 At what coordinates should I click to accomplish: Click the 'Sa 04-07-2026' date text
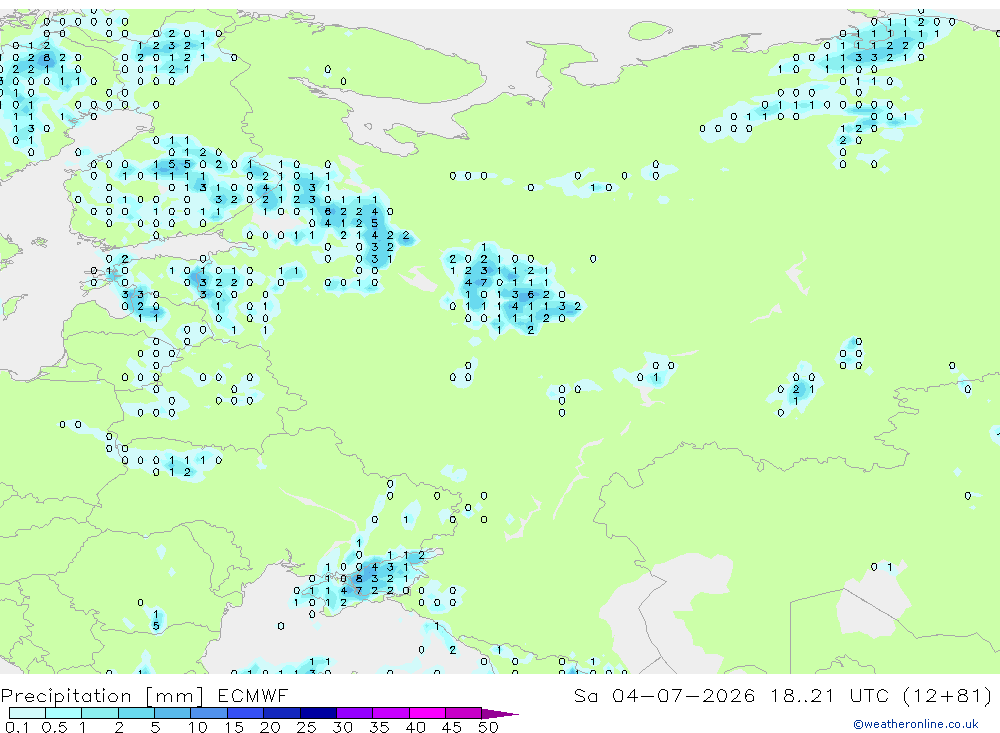665,695
